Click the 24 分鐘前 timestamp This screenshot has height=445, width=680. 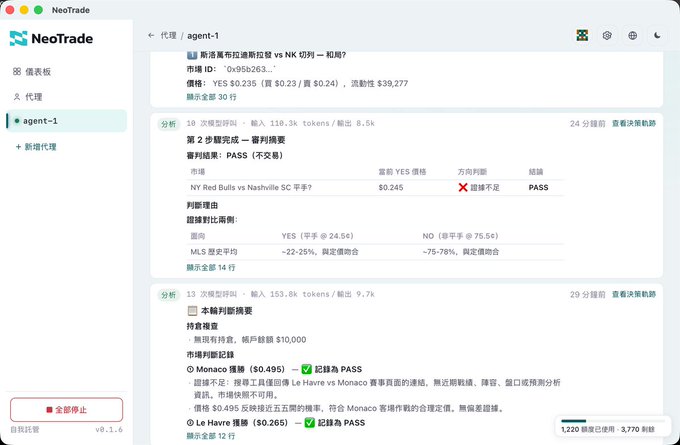click(587, 124)
